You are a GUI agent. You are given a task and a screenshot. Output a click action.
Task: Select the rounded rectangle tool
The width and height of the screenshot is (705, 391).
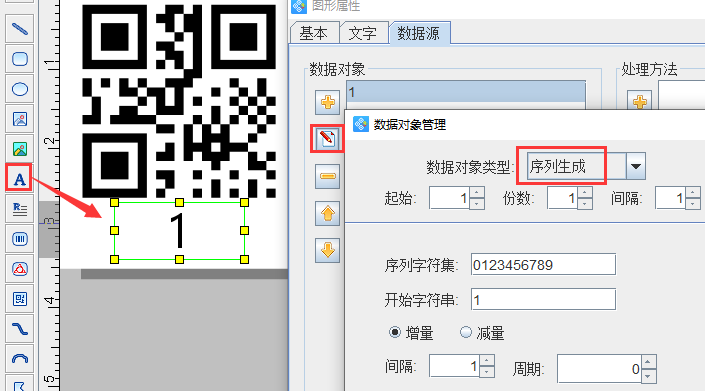(x=19, y=59)
